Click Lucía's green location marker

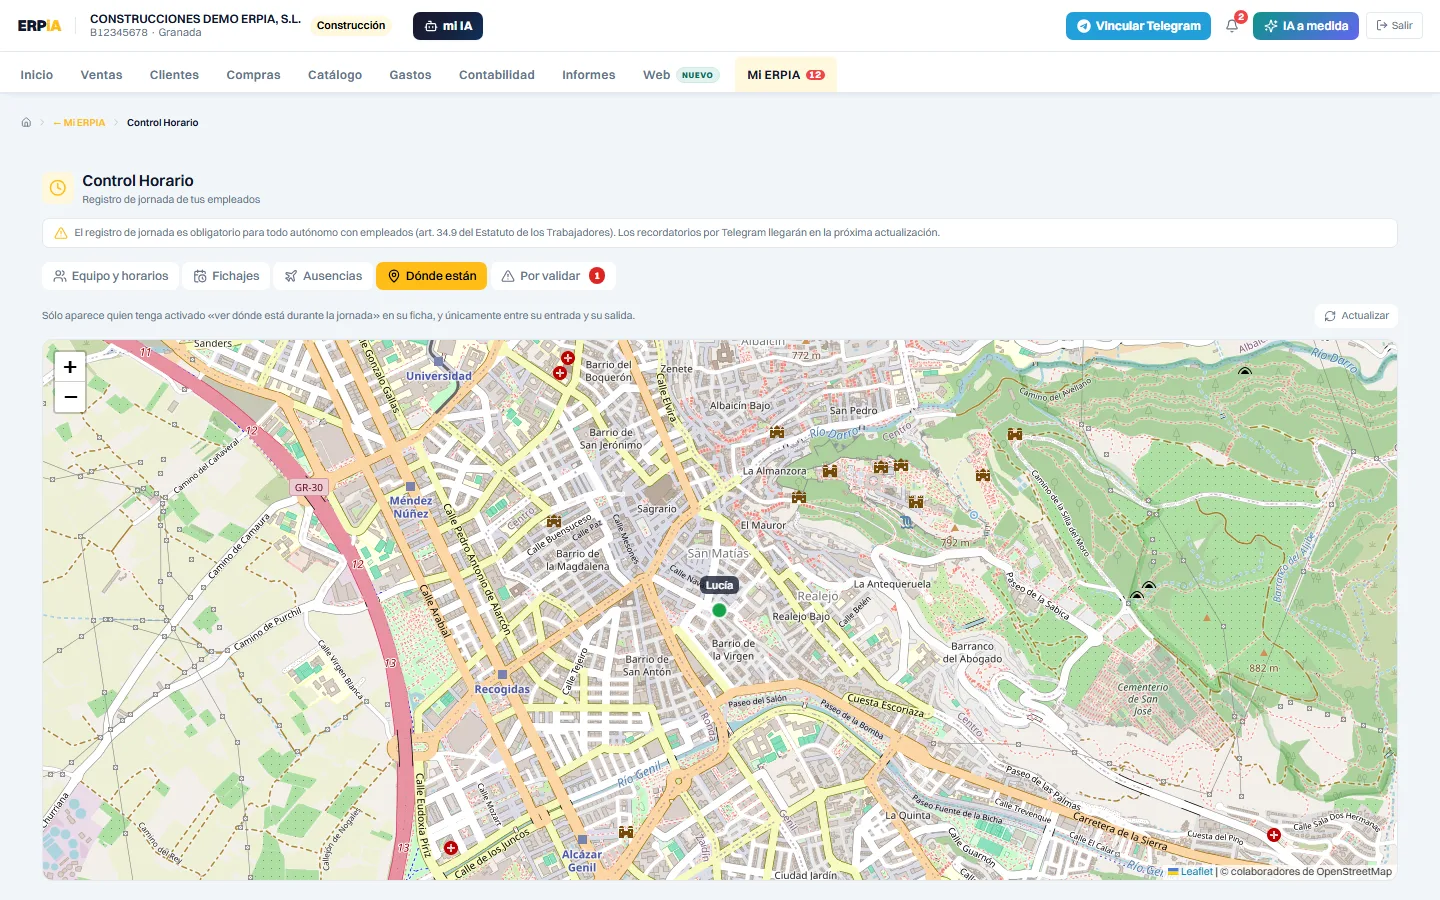(x=719, y=610)
